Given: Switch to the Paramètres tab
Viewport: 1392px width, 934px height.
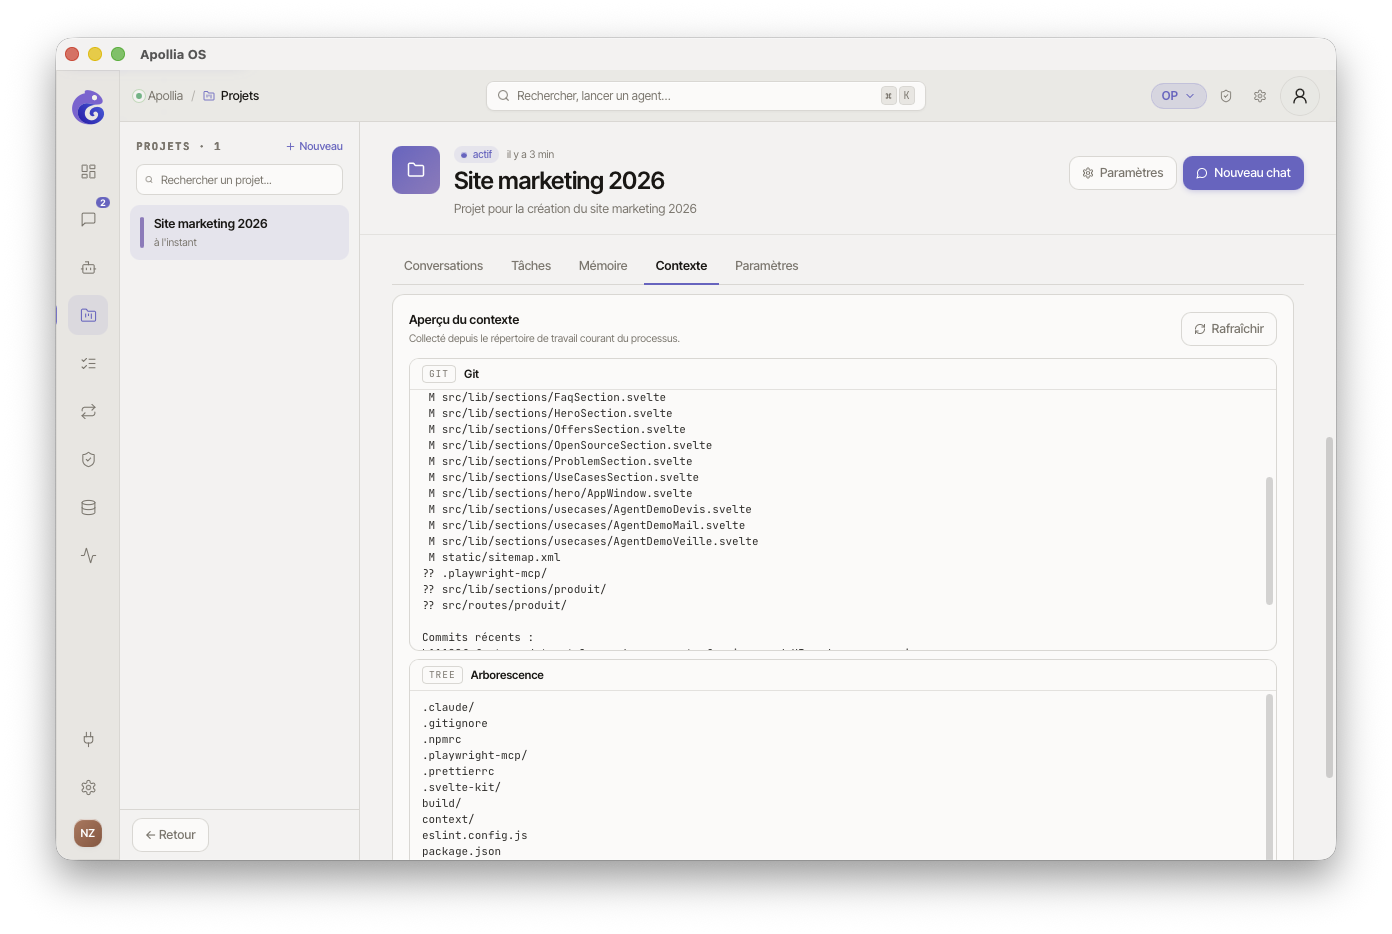Looking at the screenshot, I should pyautogui.click(x=766, y=266).
